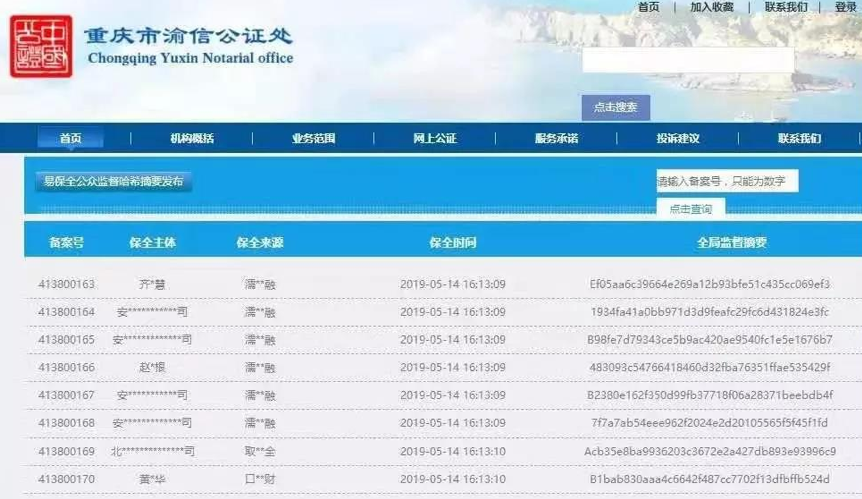This screenshot has width=862, height=499.
Task: Click the 首页 link in top bar
Action: (648, 7)
